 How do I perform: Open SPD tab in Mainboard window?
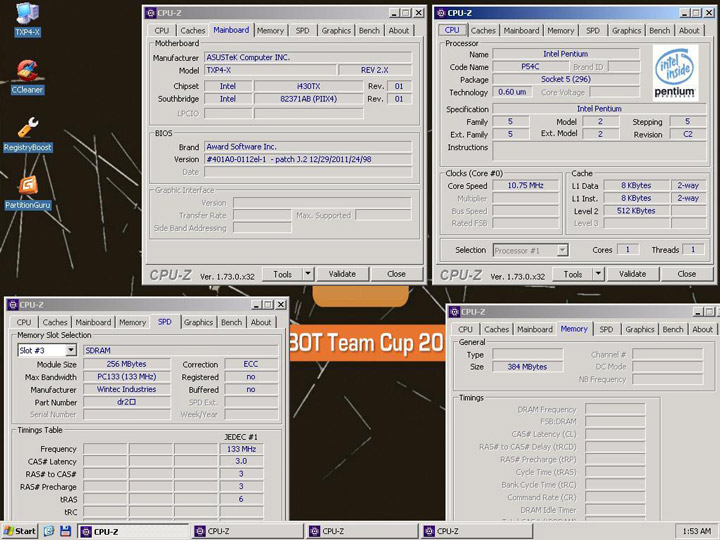pos(302,31)
